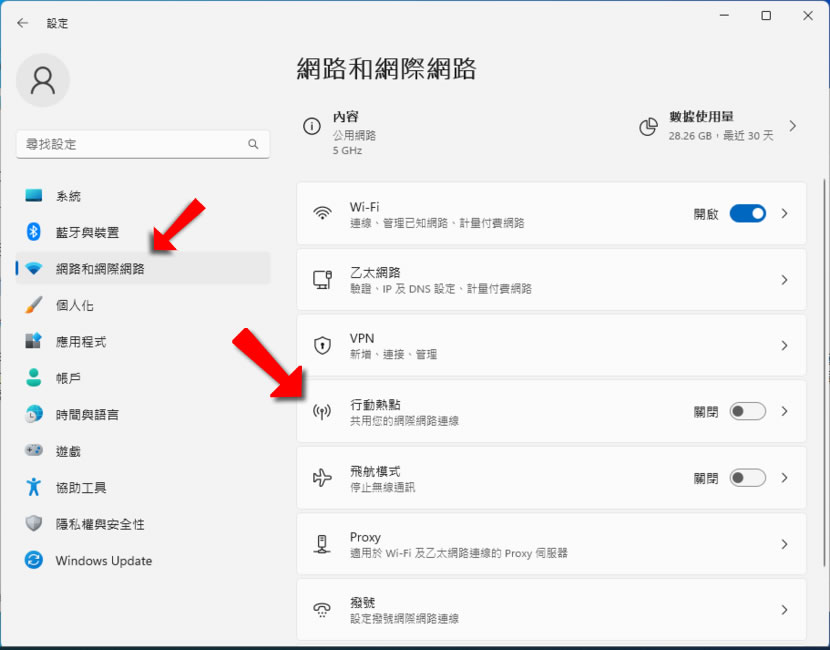Select 隱私權與安全性 in the sidebar
The width and height of the screenshot is (830, 650).
(x=143, y=523)
